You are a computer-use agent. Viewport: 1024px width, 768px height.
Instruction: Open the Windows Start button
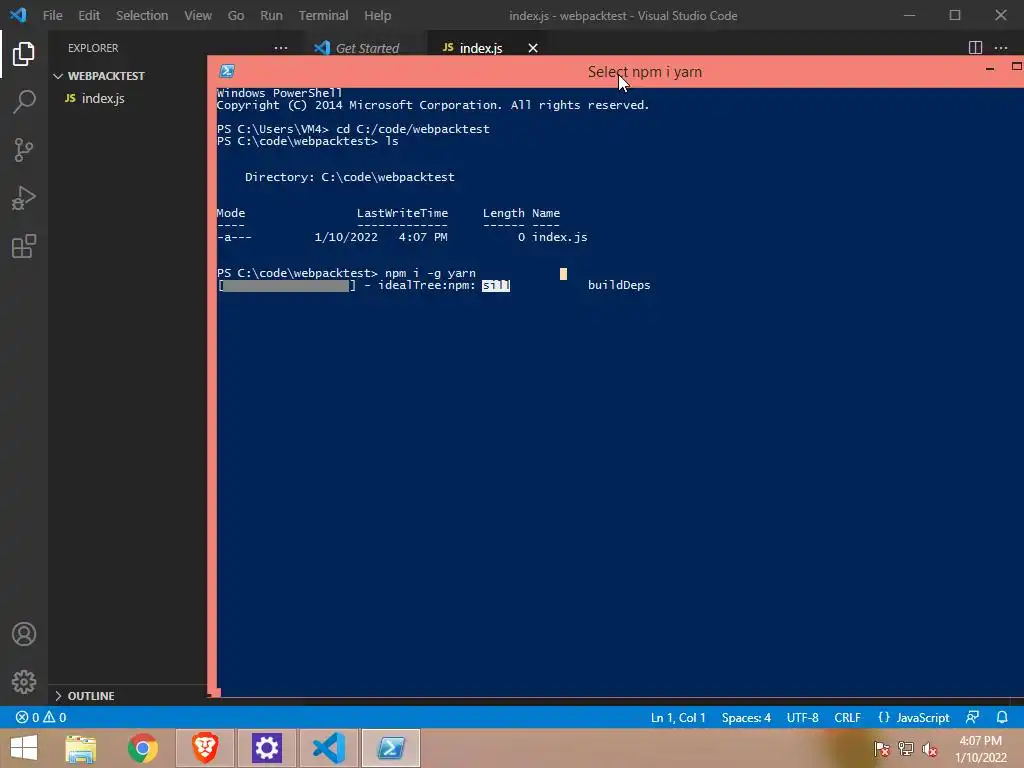(24, 748)
